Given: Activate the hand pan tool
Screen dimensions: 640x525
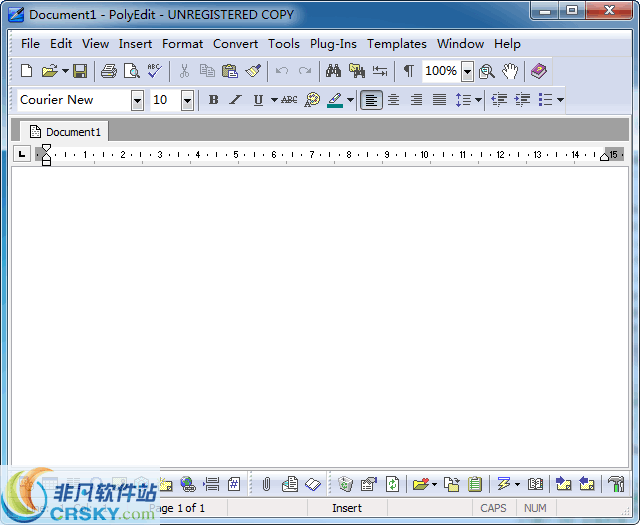Looking at the screenshot, I should (510, 71).
